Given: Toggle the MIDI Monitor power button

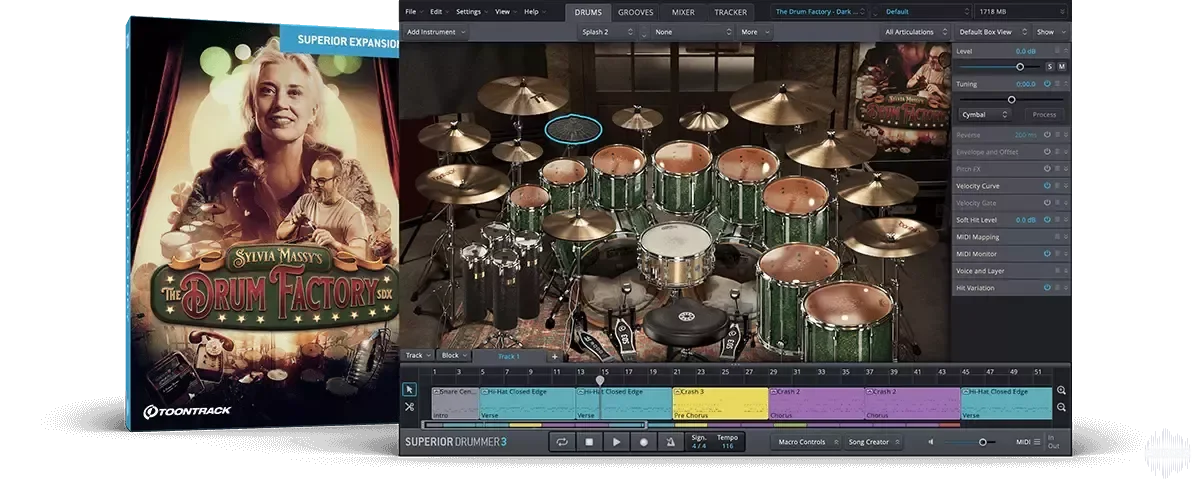Looking at the screenshot, I should (x=1047, y=254).
